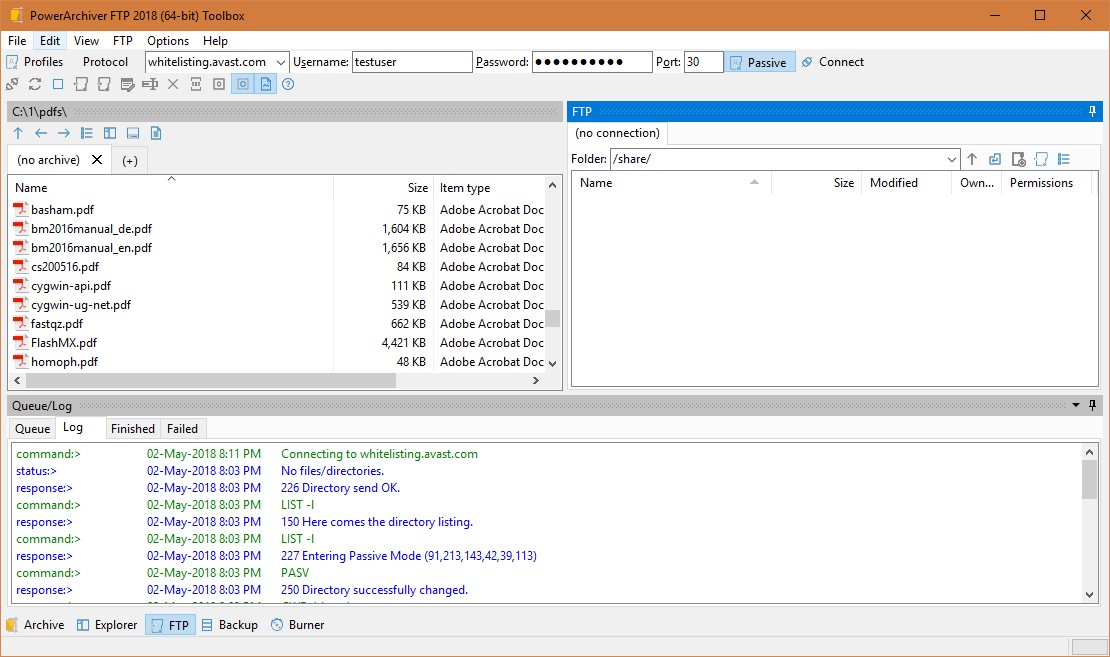Collapse the Queue/Log panel with its chevron
Screen dimensions: 1110x657
pos(1074,405)
